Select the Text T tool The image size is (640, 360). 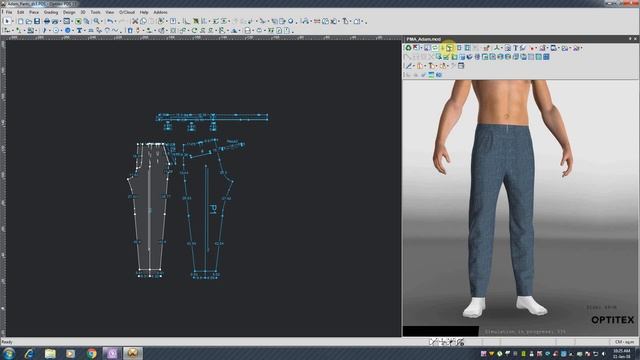pos(79,31)
